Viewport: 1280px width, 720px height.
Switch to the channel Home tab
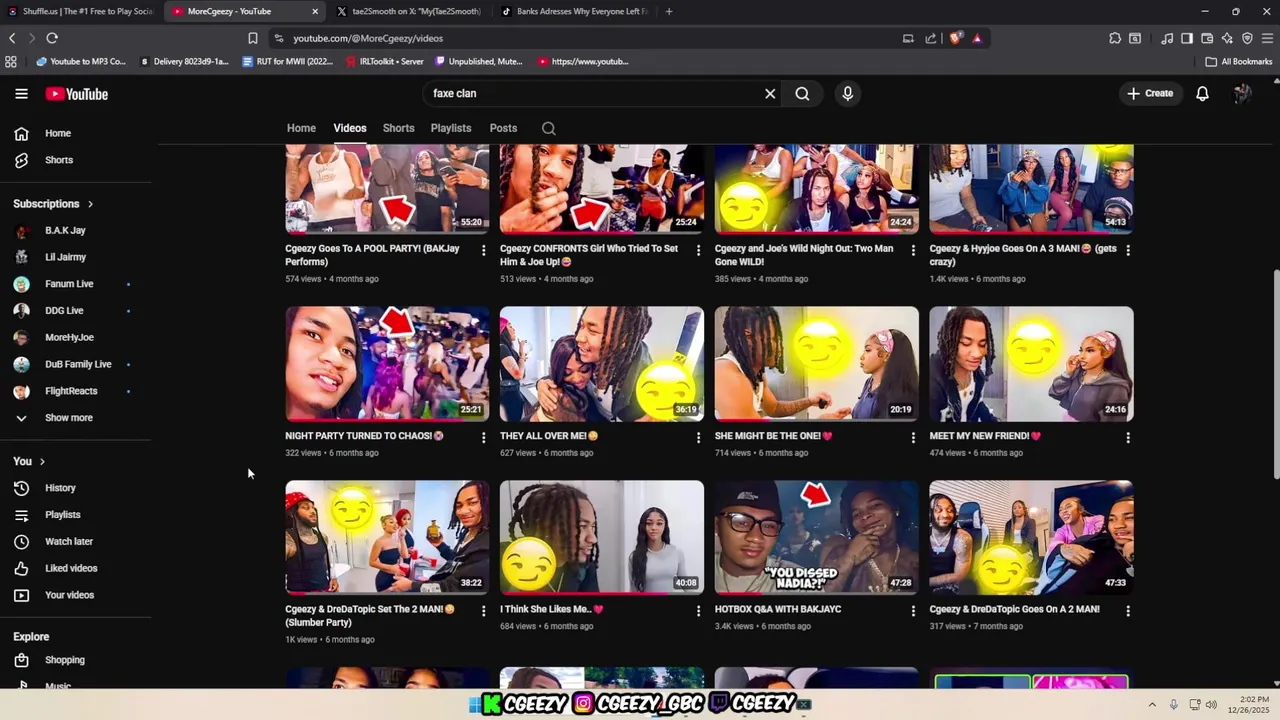click(x=301, y=128)
